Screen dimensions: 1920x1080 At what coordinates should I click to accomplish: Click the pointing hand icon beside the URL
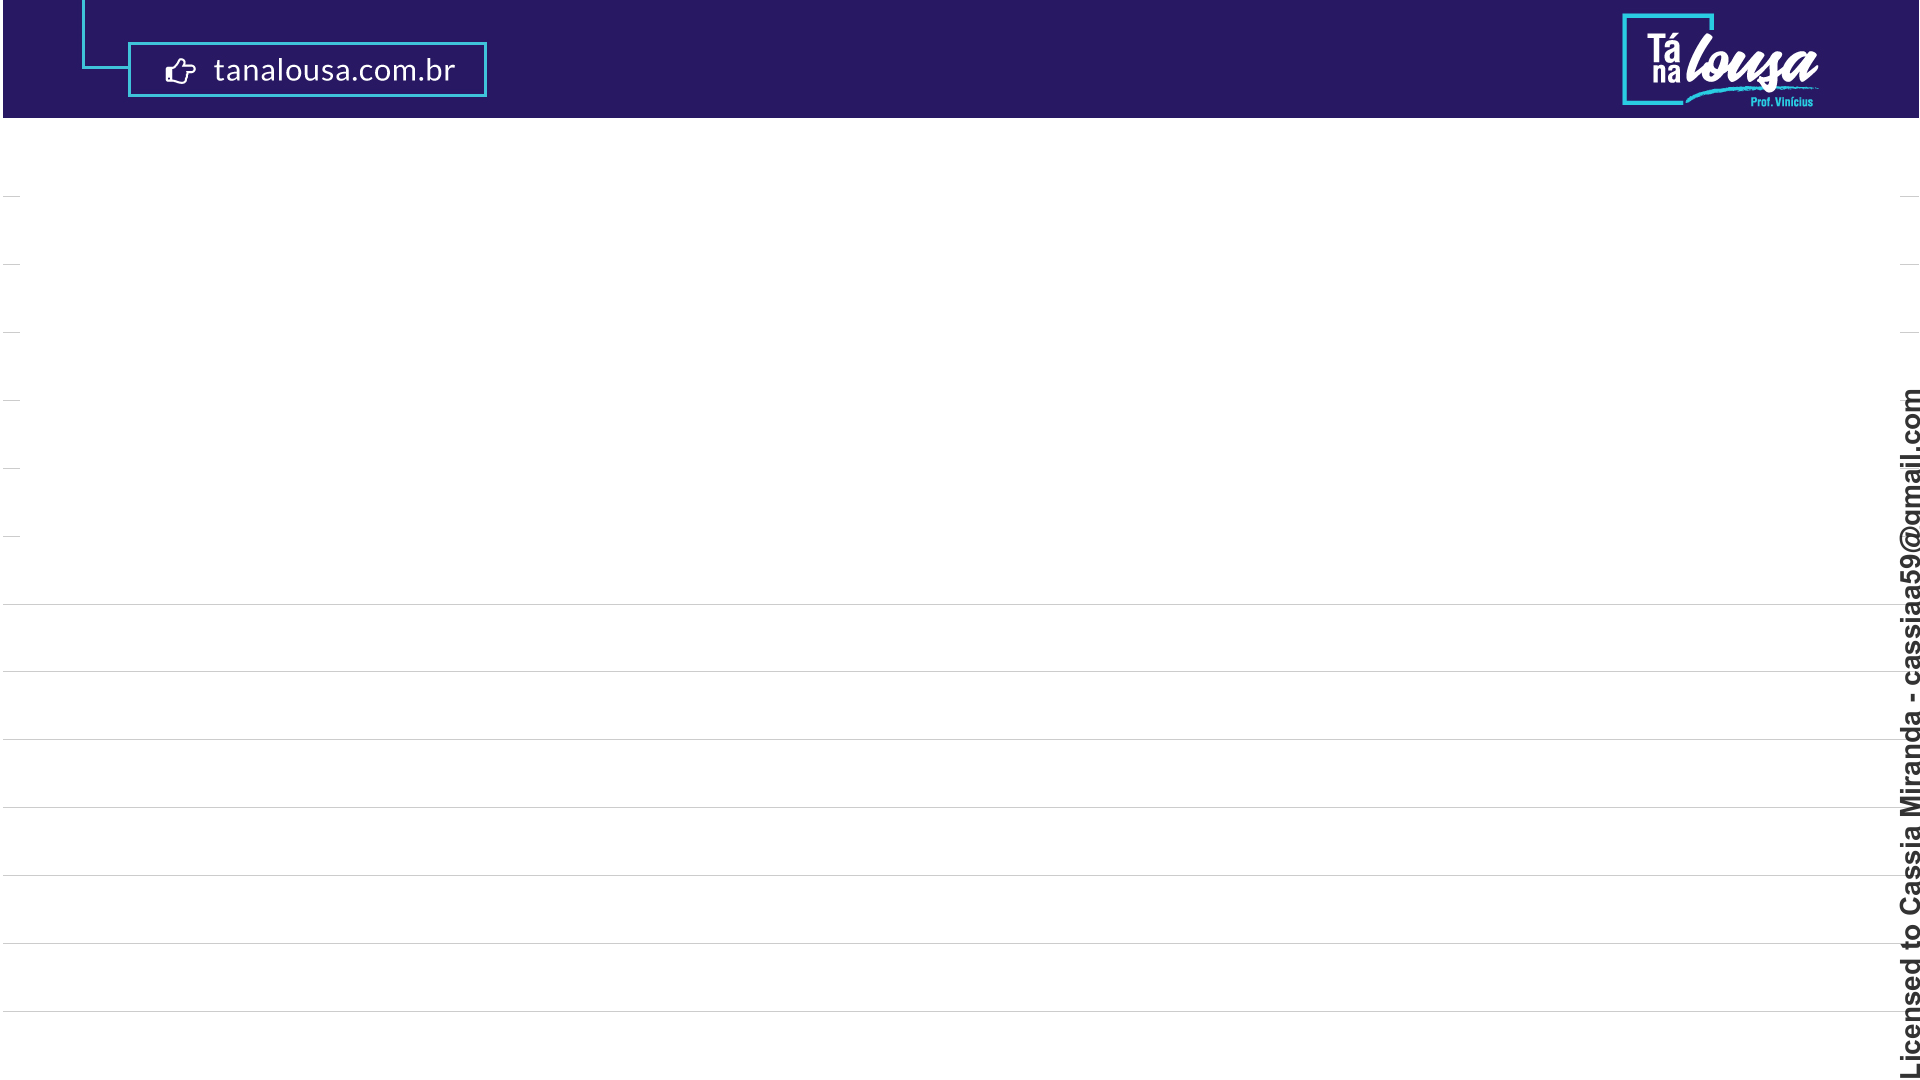pyautogui.click(x=181, y=71)
